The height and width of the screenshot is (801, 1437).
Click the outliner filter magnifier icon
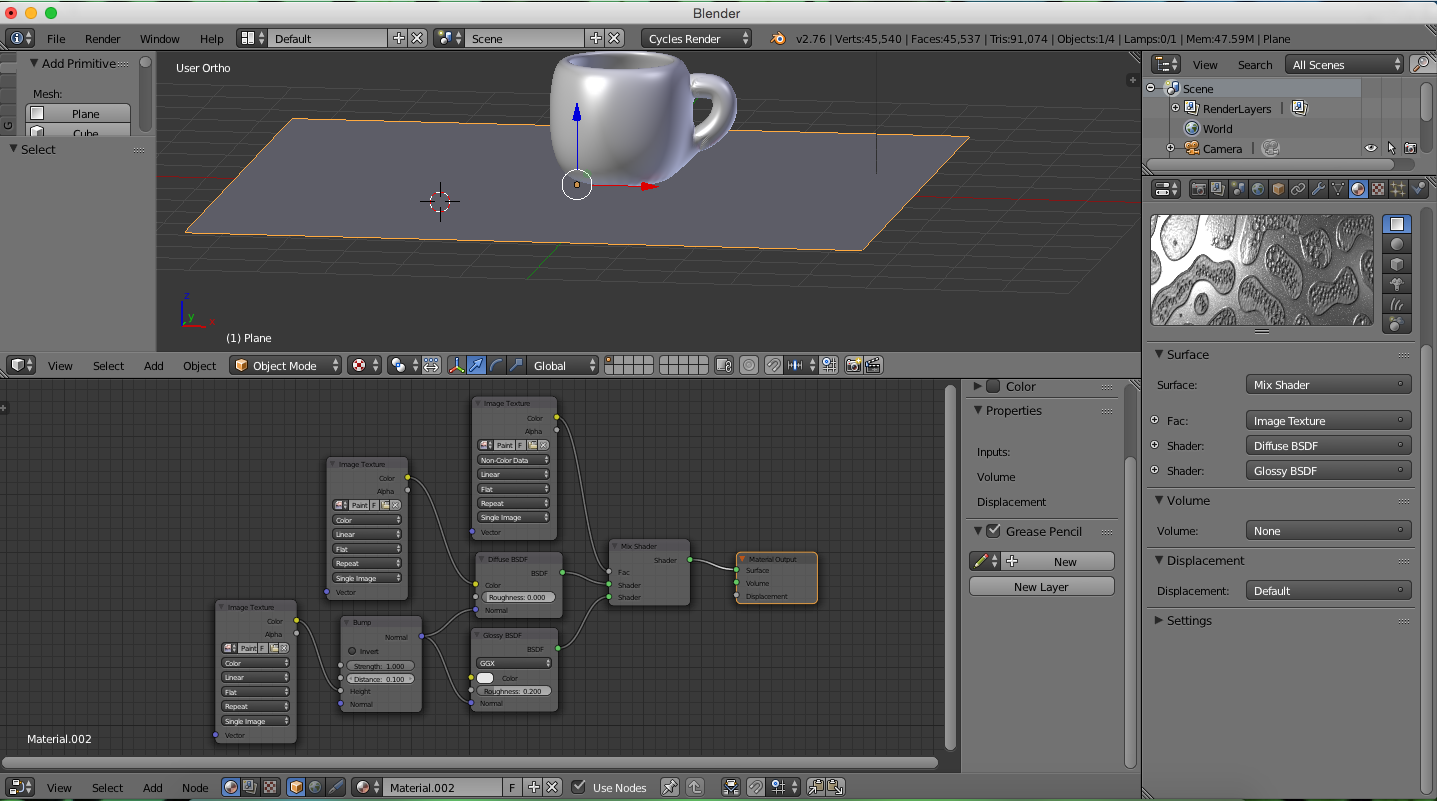click(x=1420, y=64)
